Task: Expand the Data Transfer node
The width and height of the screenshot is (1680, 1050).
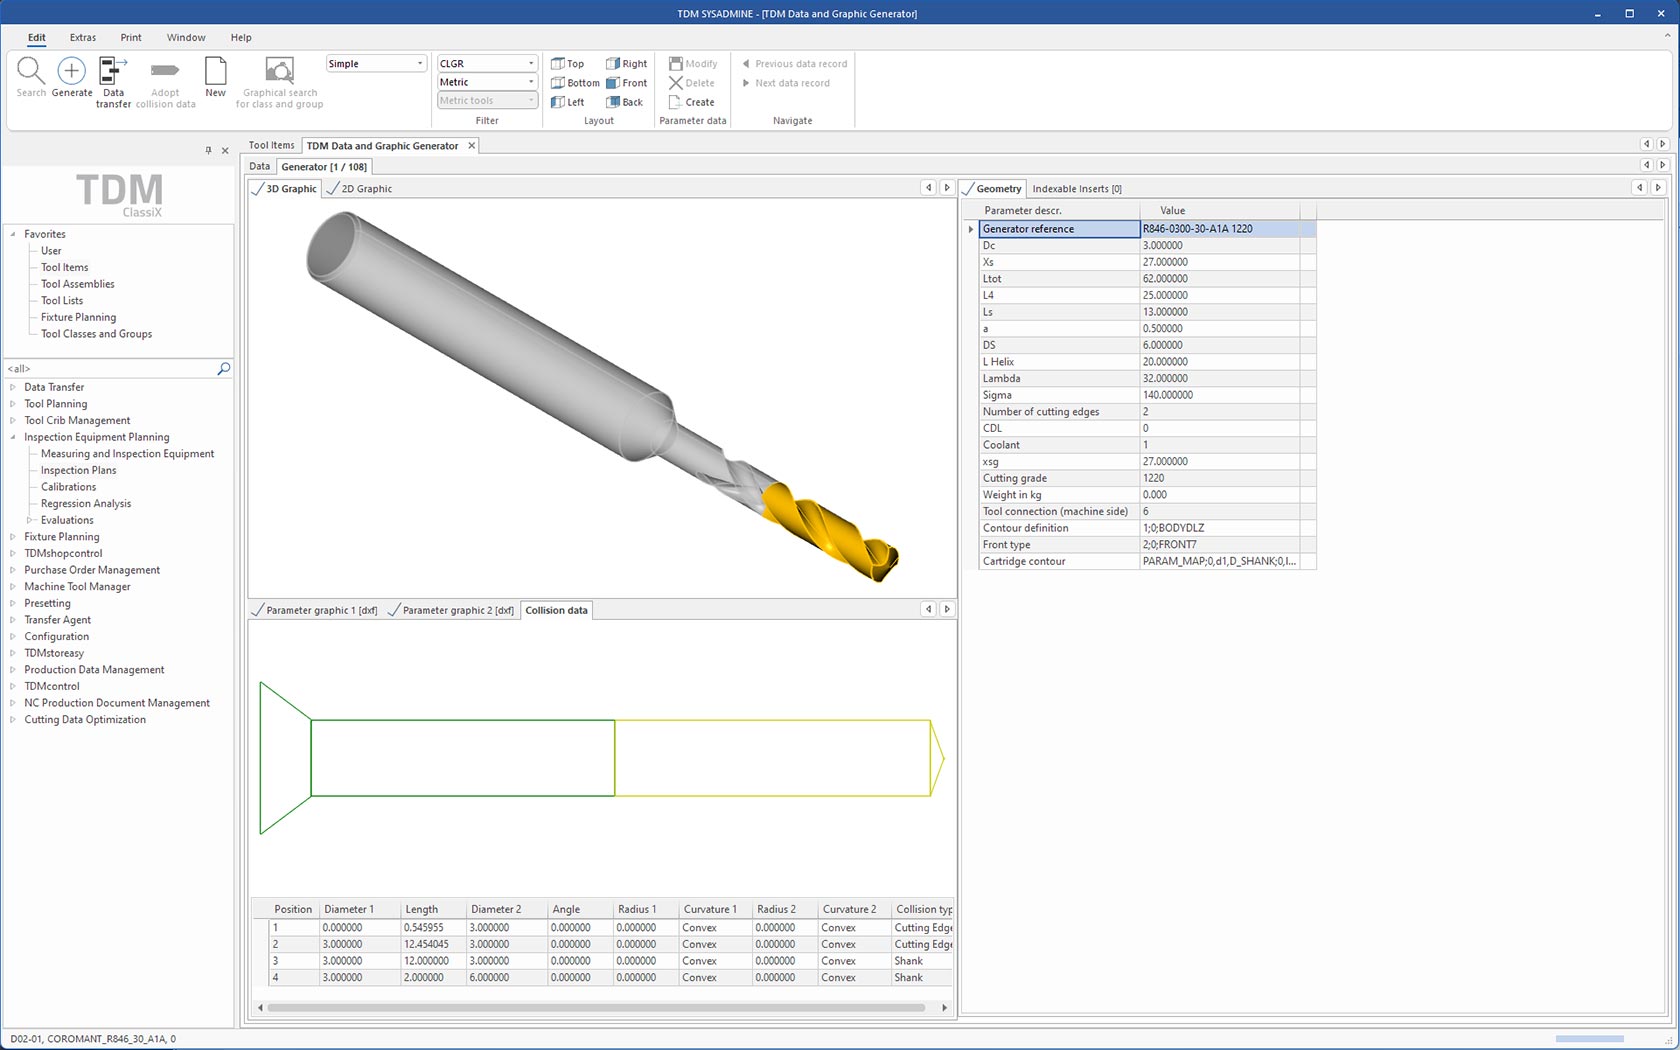Action: click(x=13, y=387)
